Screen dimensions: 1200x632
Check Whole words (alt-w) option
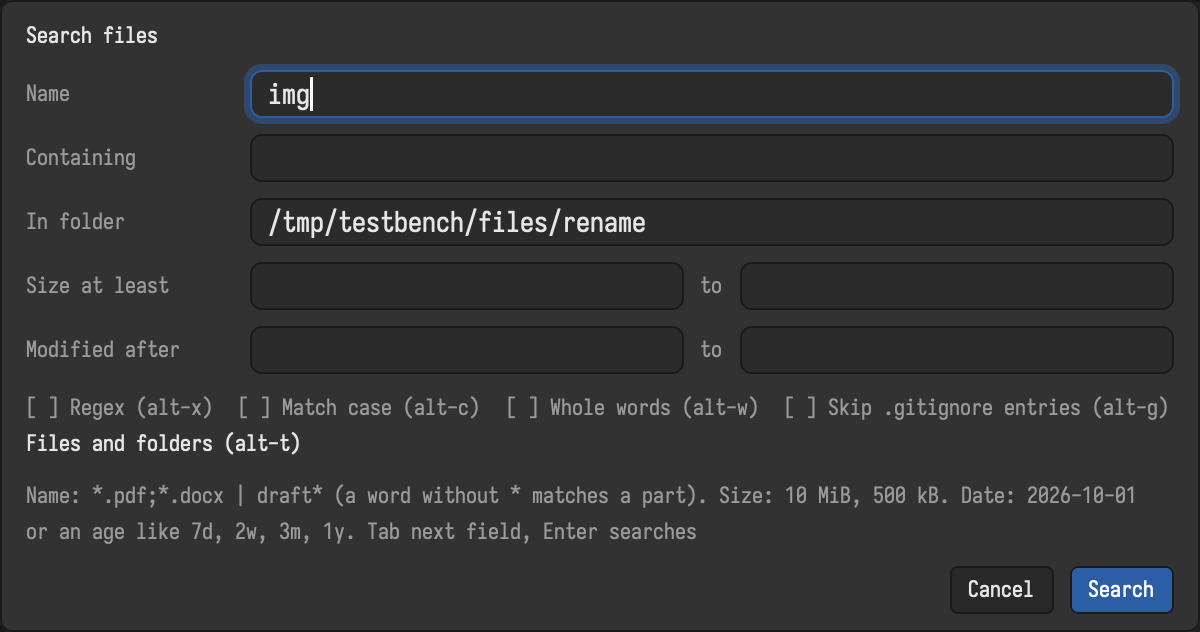pos(632,408)
